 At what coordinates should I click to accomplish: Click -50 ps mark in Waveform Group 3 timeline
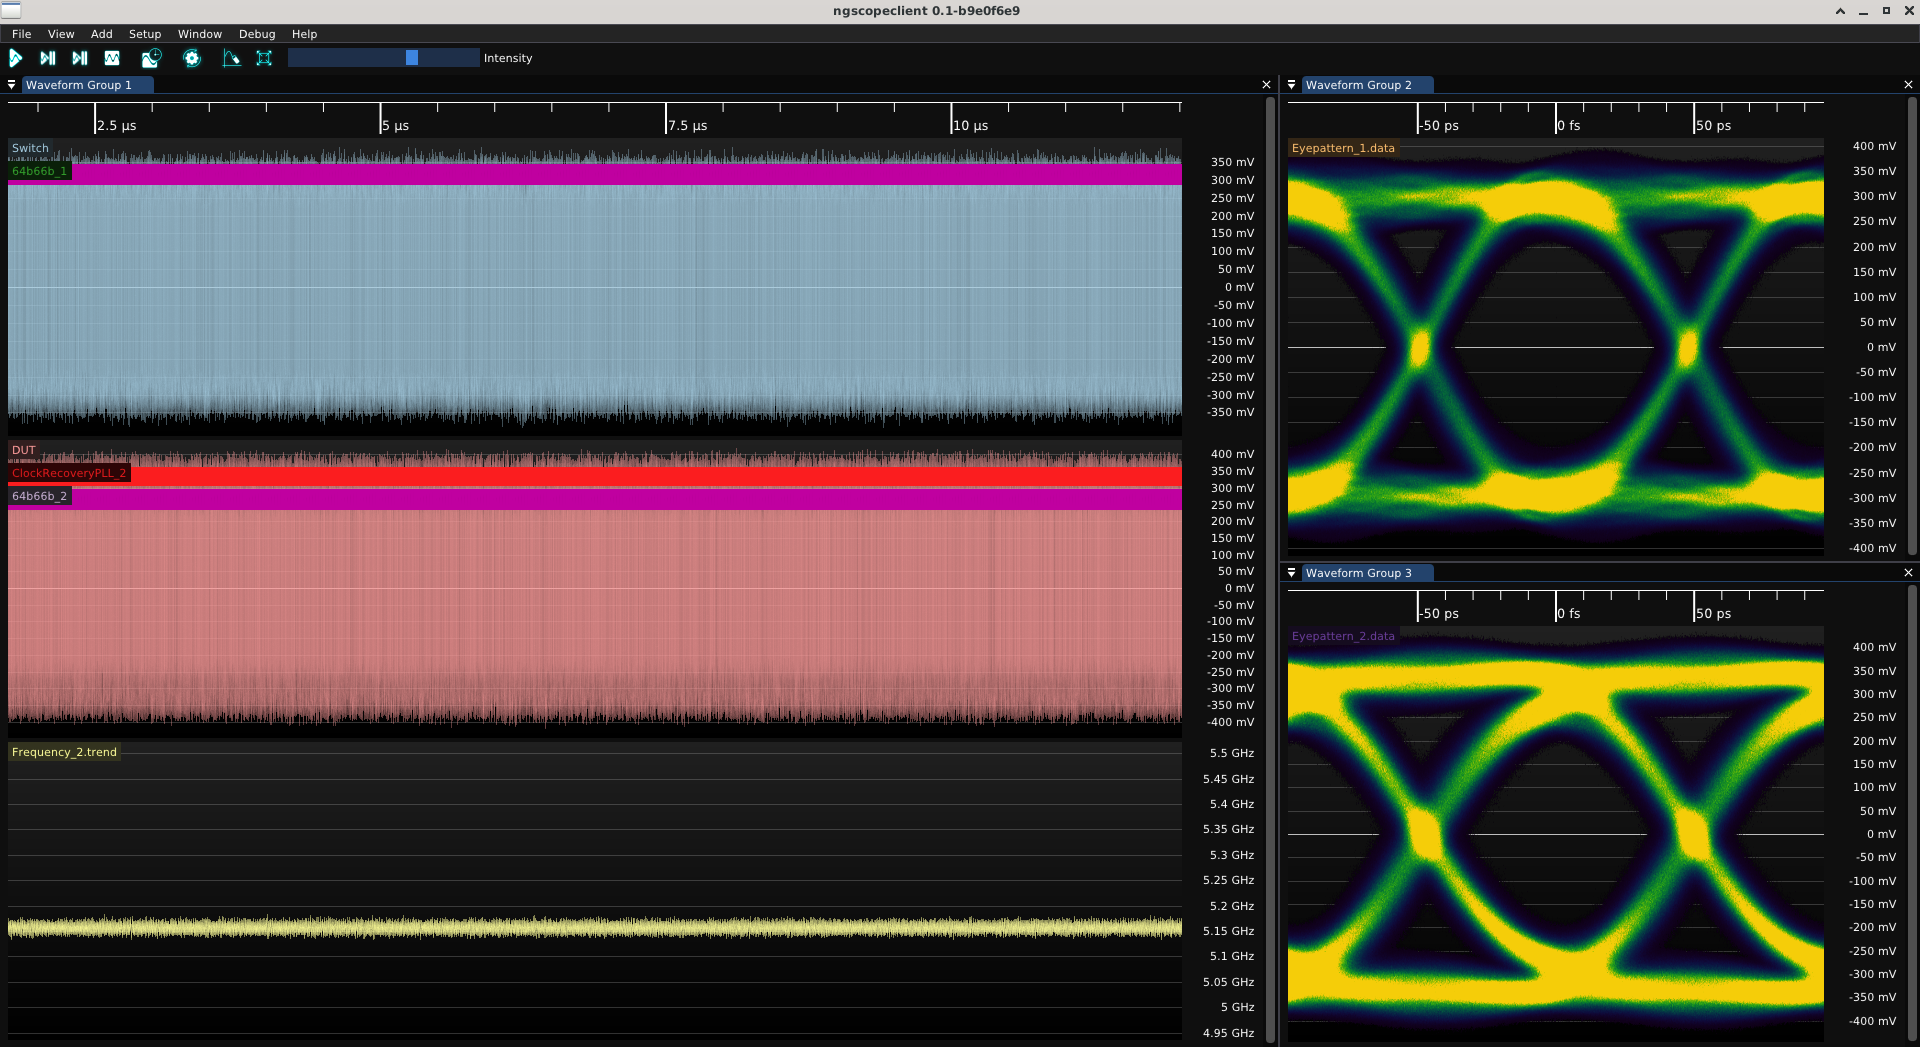(x=1439, y=614)
